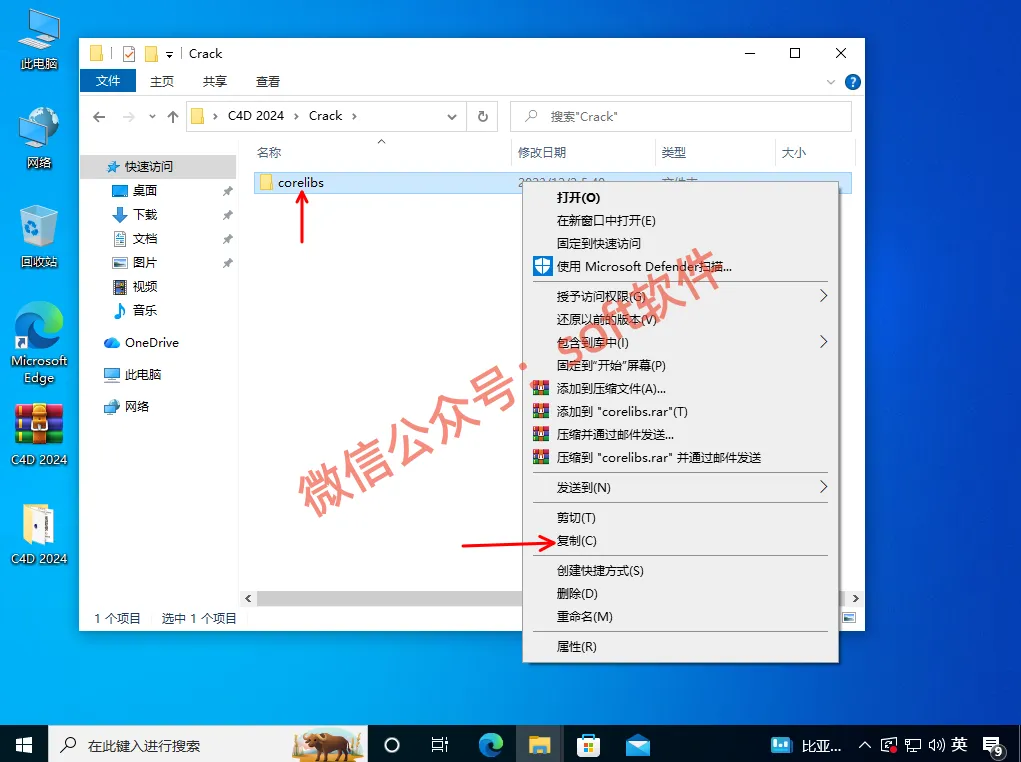Click Properties icon in quick access toolbar
Screen dimensions: 1021x762
[129, 53]
